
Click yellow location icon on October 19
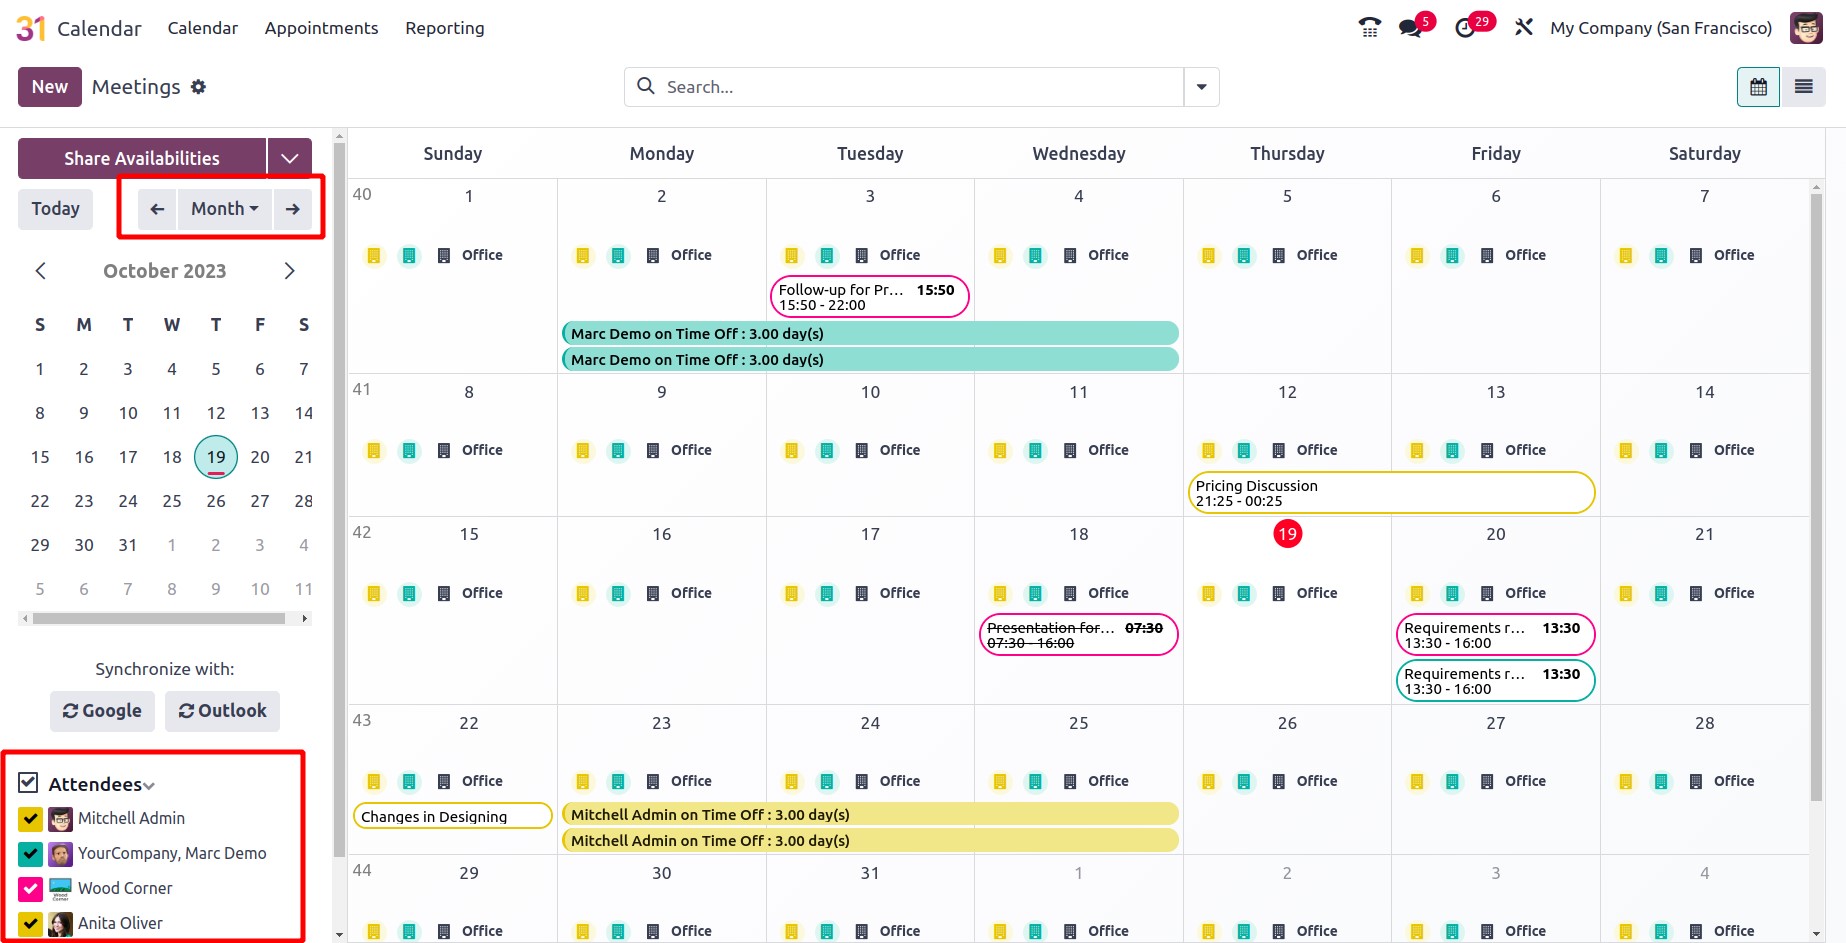[1209, 594]
